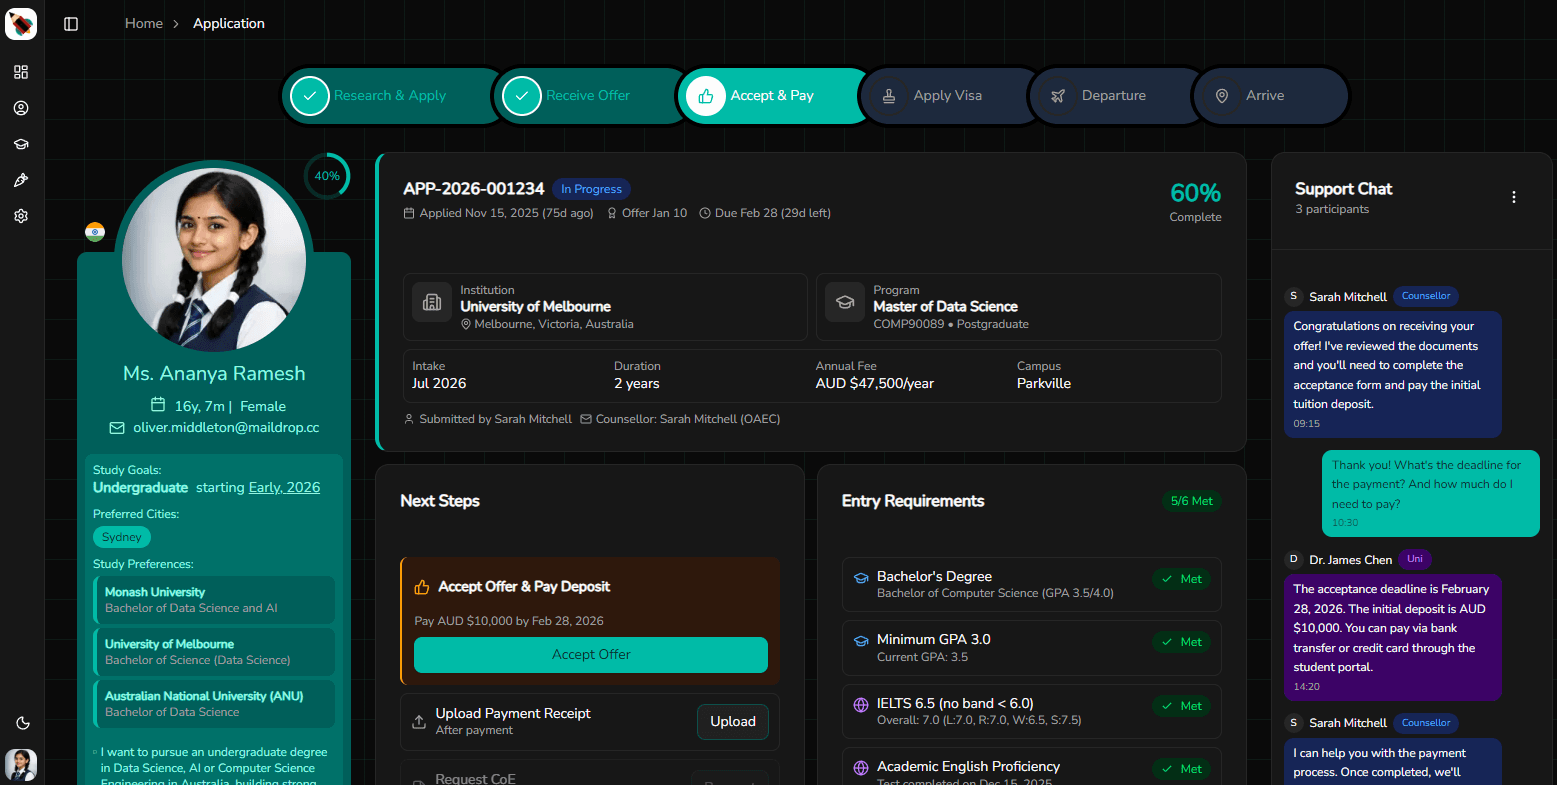Toggle the sidebar collapse button
Image resolution: width=1557 pixels, height=785 pixels.
(x=70, y=23)
